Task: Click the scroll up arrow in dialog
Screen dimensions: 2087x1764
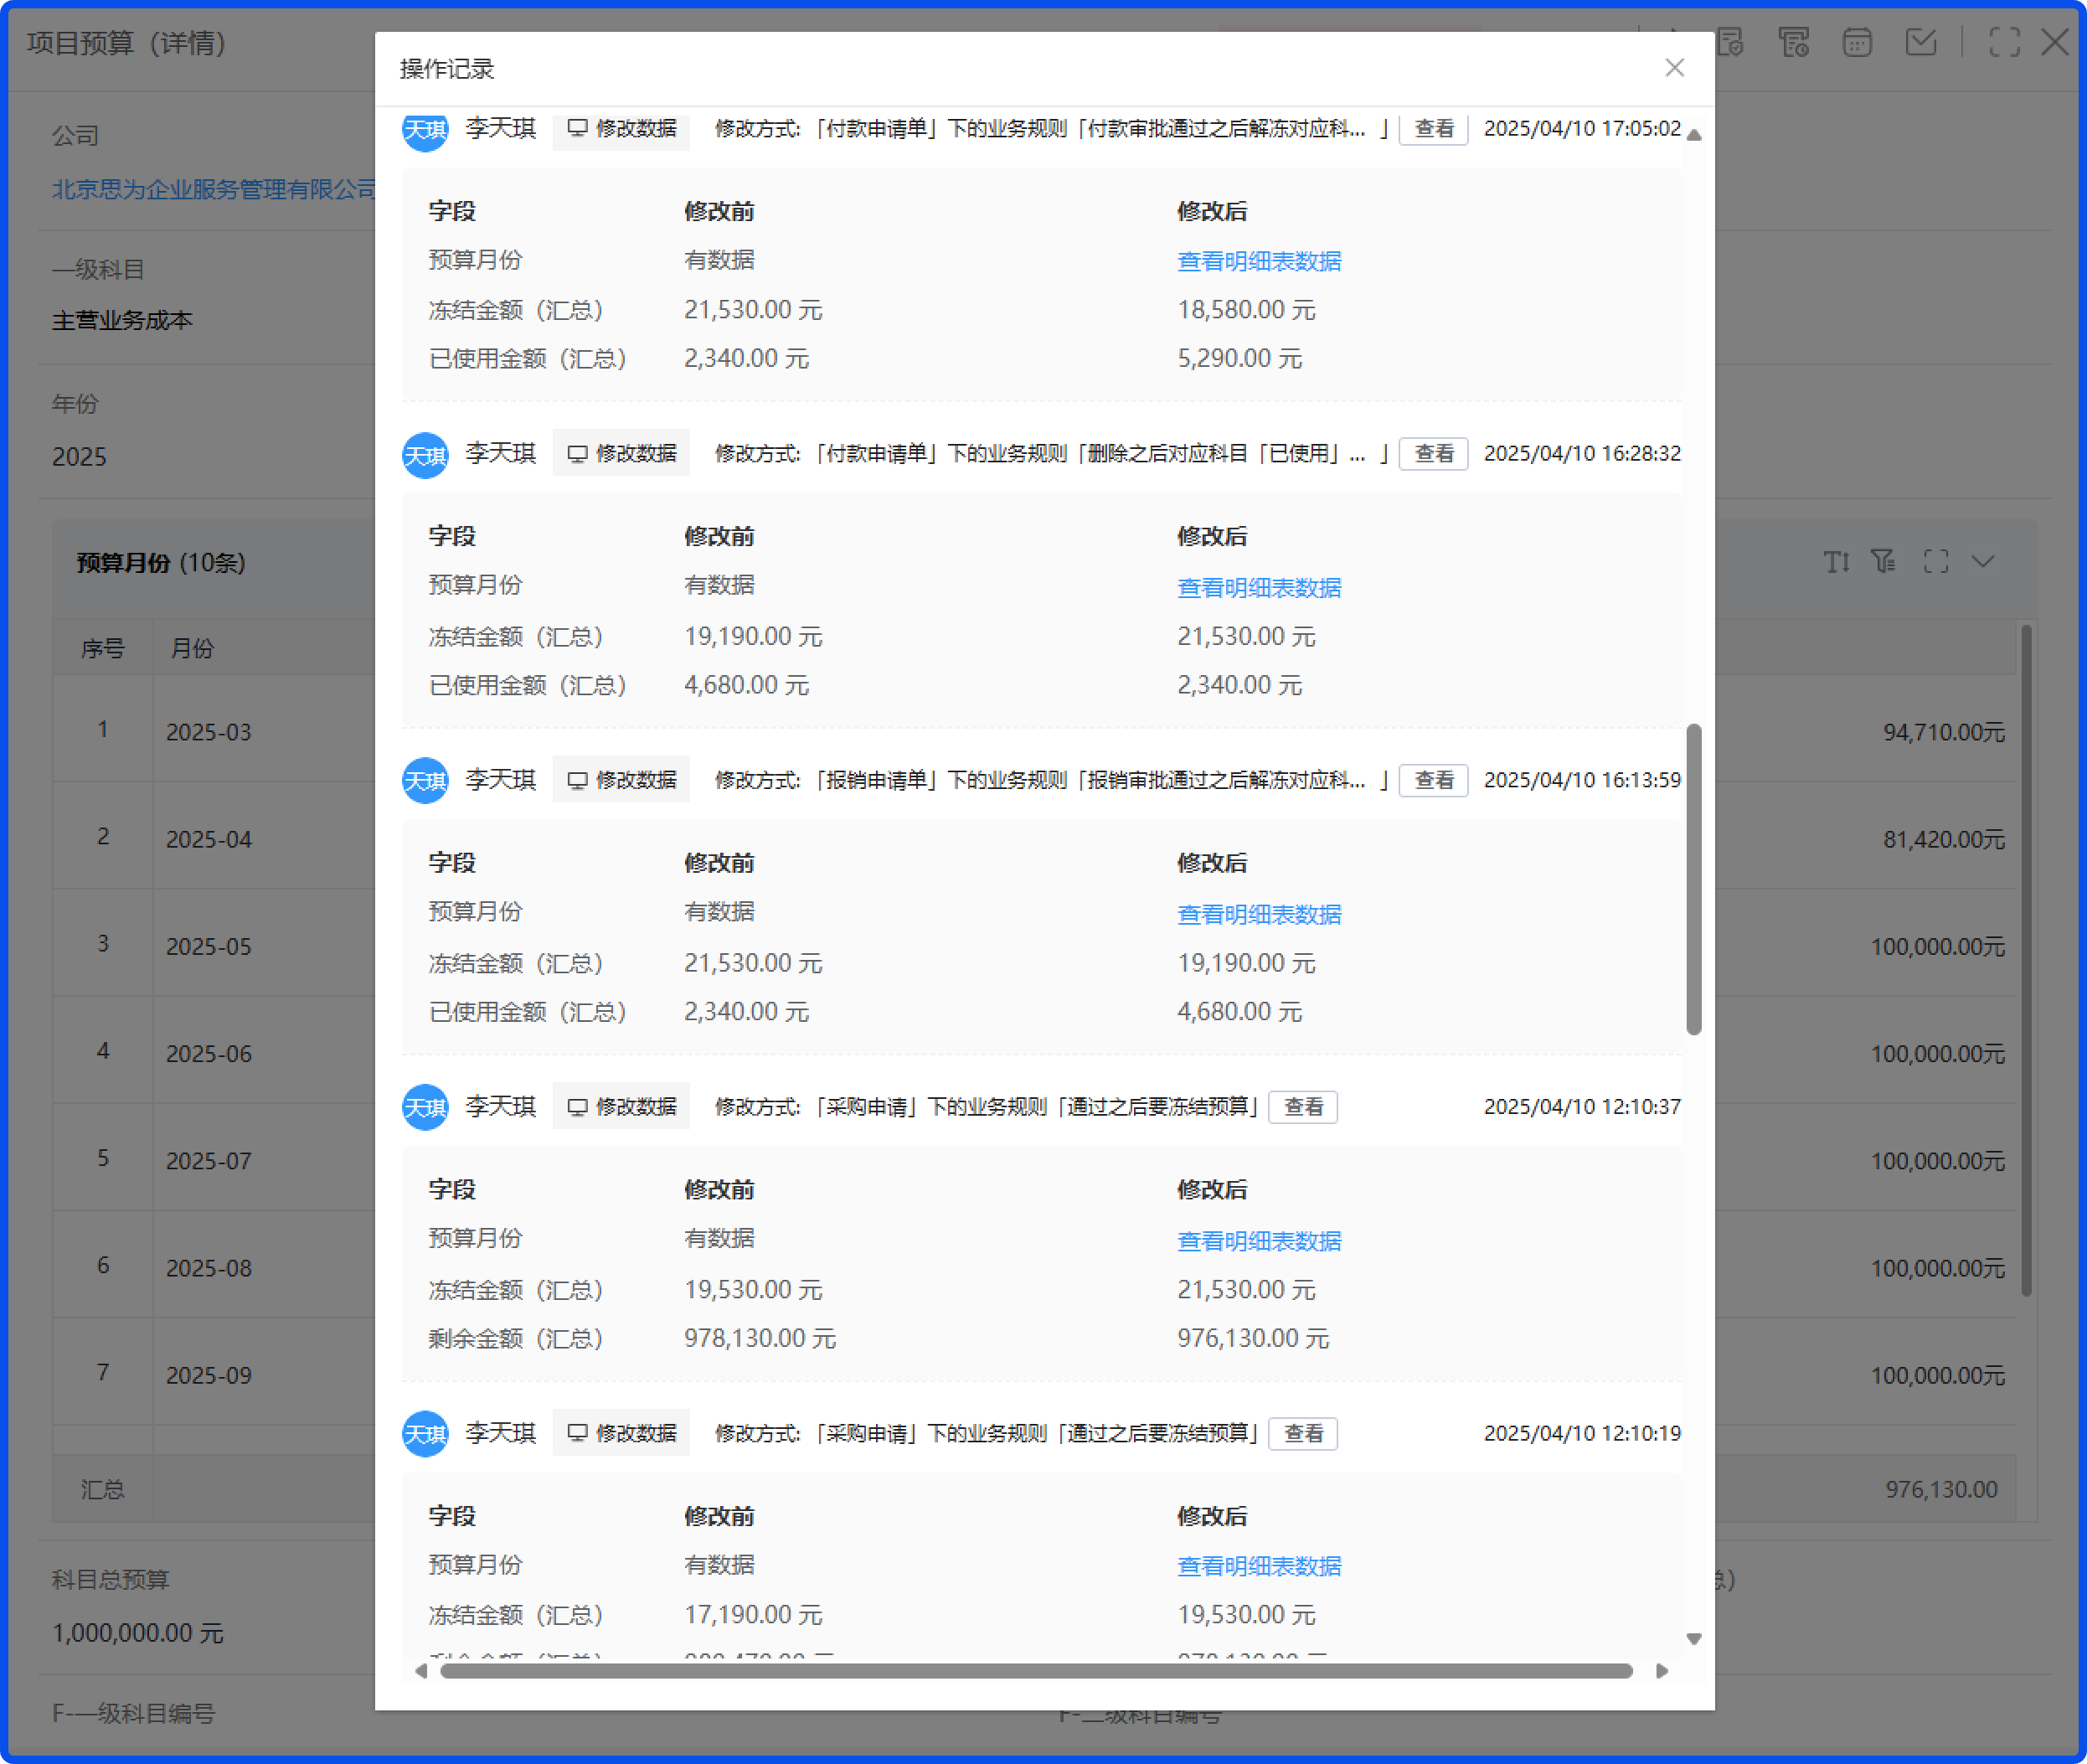Action: (1693, 135)
